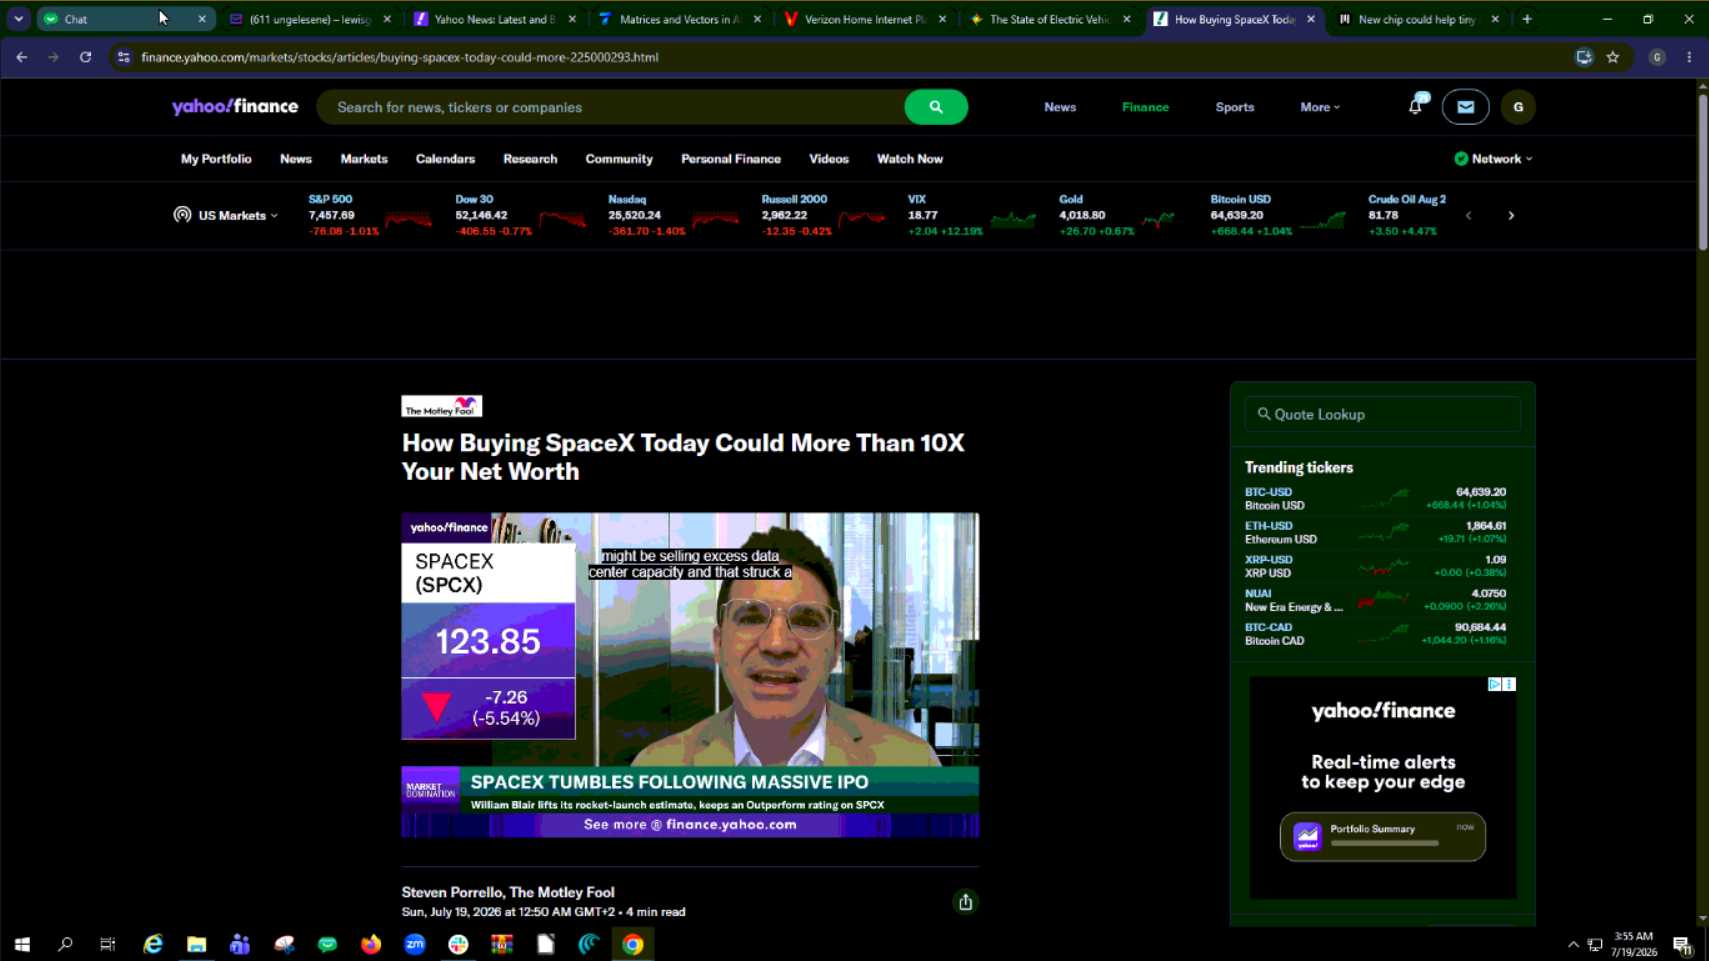This screenshot has height=961, width=1709.
Task: Open the Markets menu
Action: coord(364,159)
